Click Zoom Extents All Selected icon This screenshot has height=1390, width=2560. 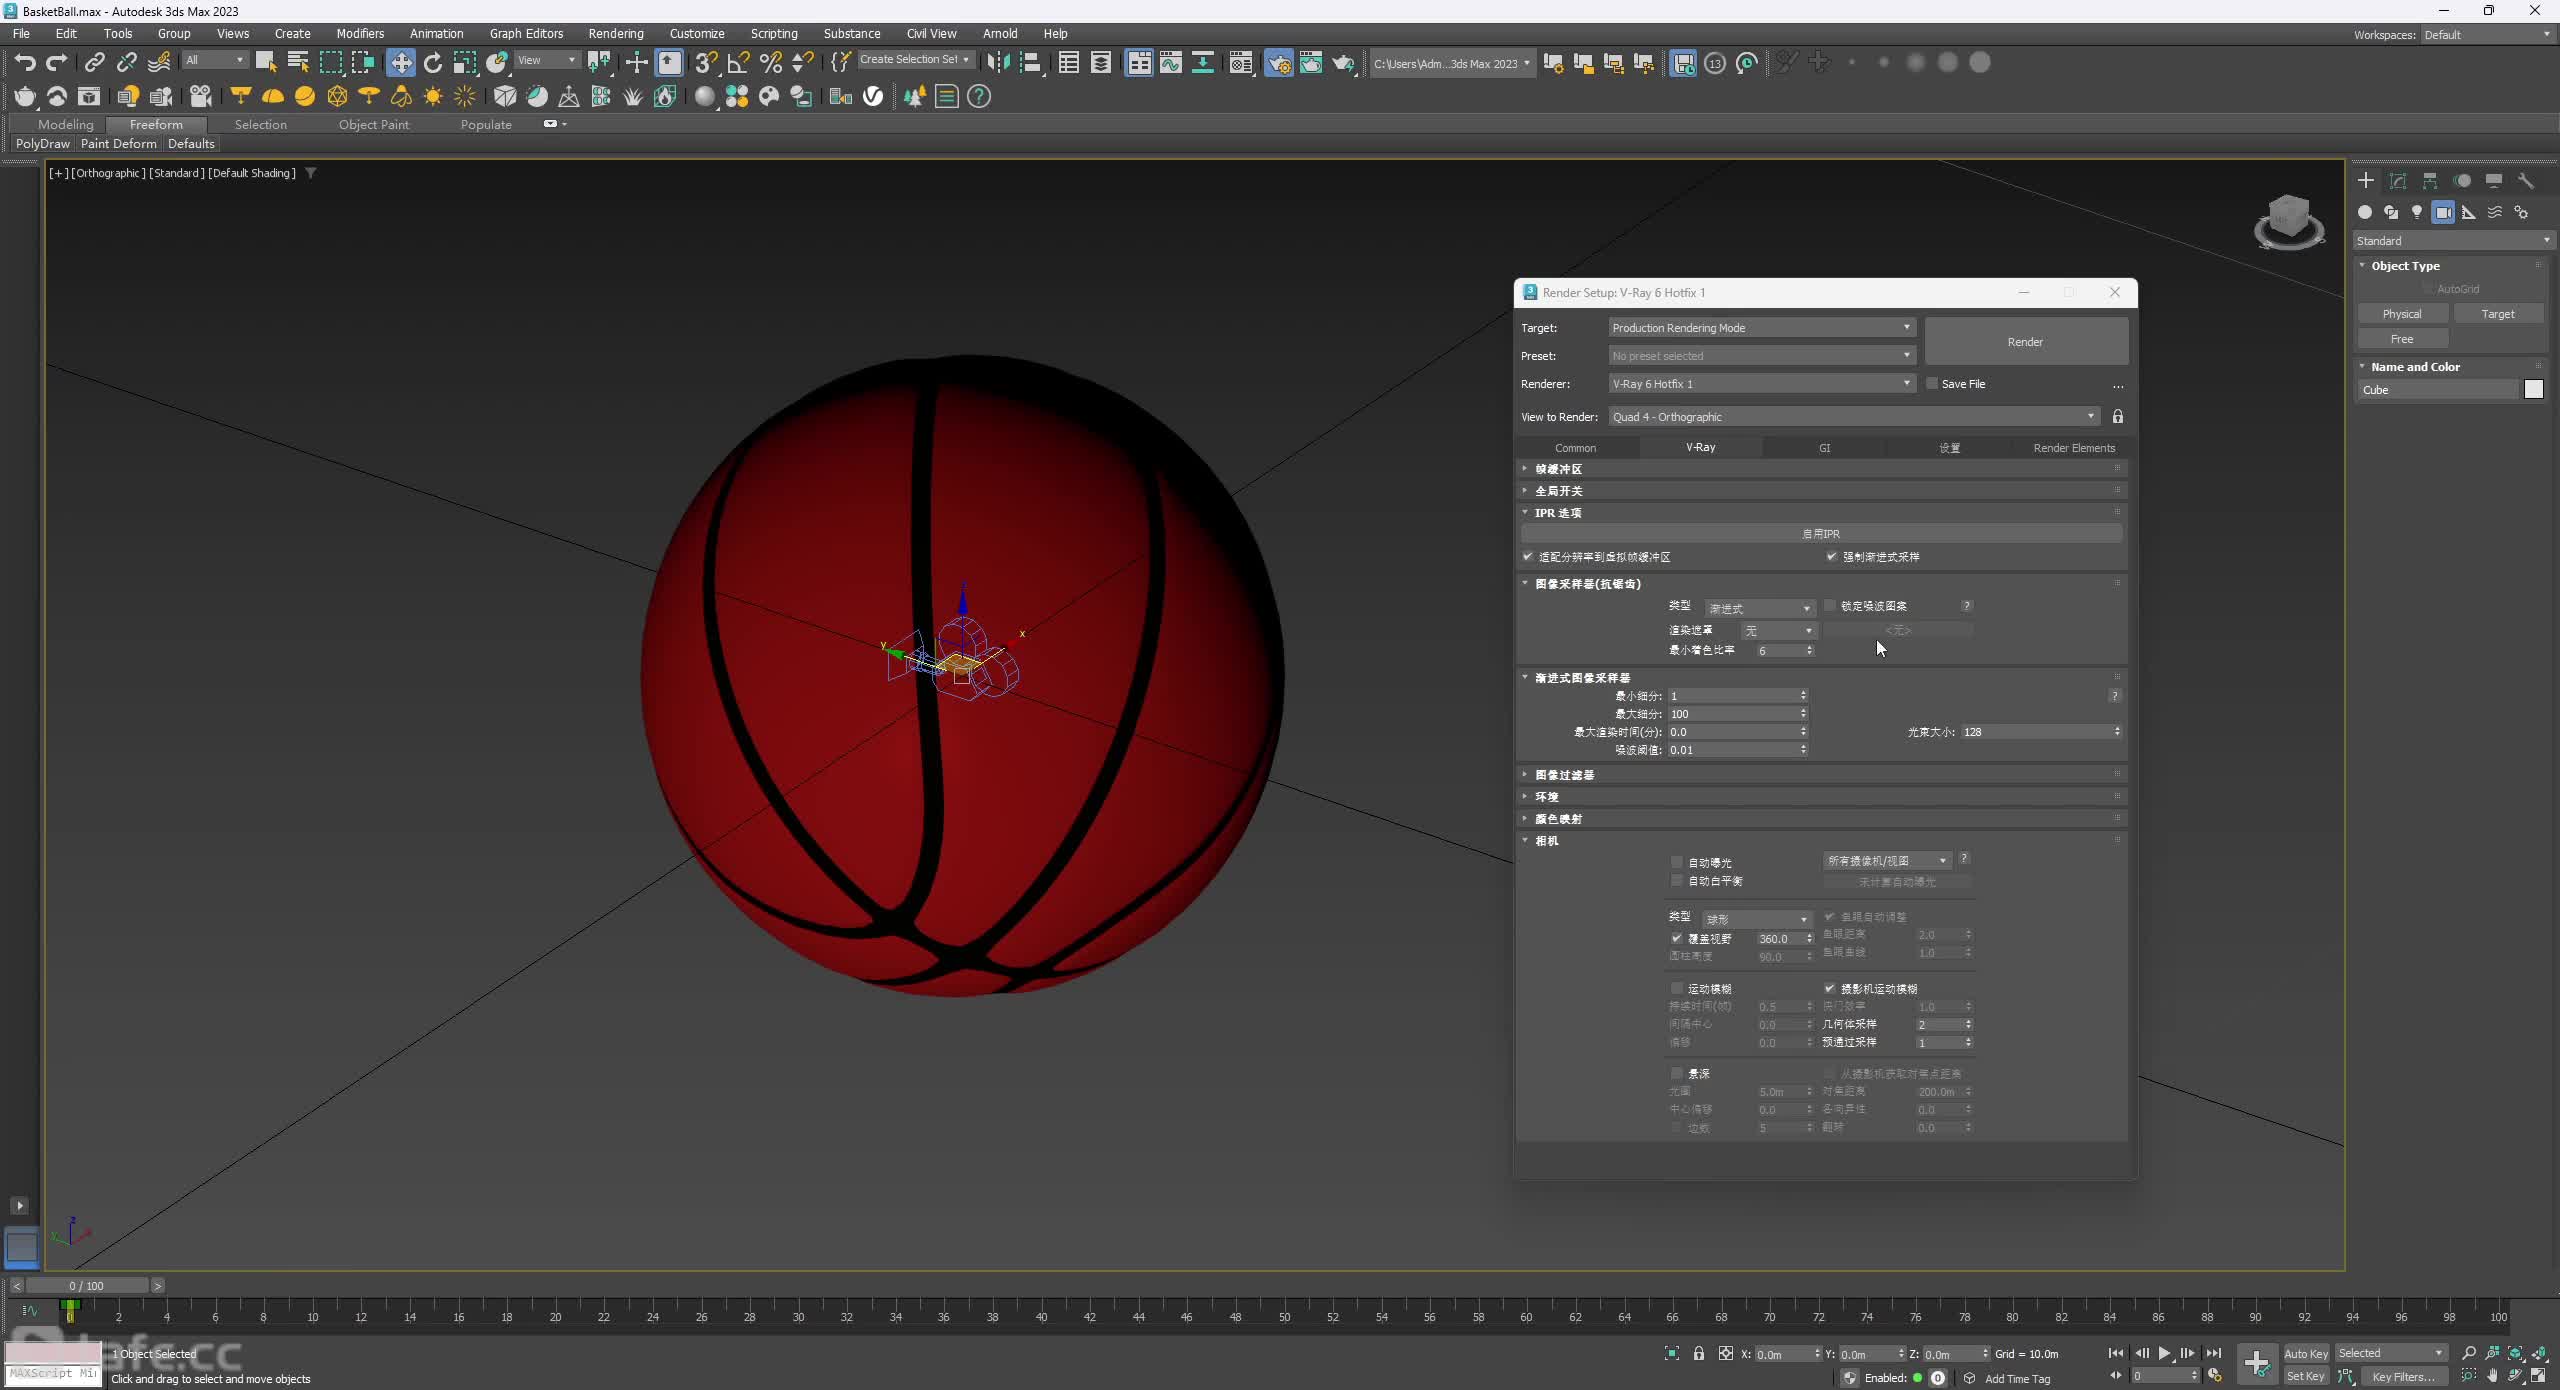pos(2540,1353)
